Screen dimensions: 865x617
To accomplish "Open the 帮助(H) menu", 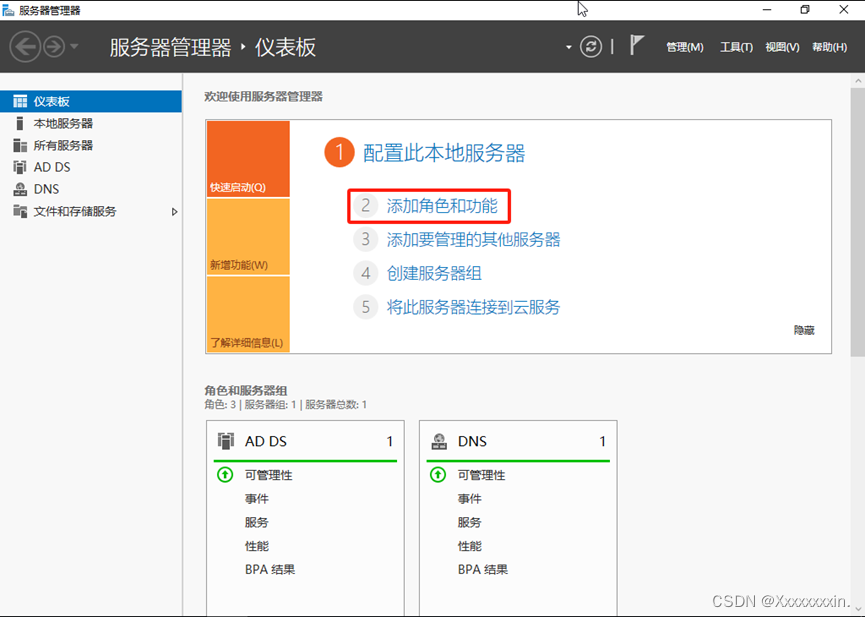I will pos(829,47).
